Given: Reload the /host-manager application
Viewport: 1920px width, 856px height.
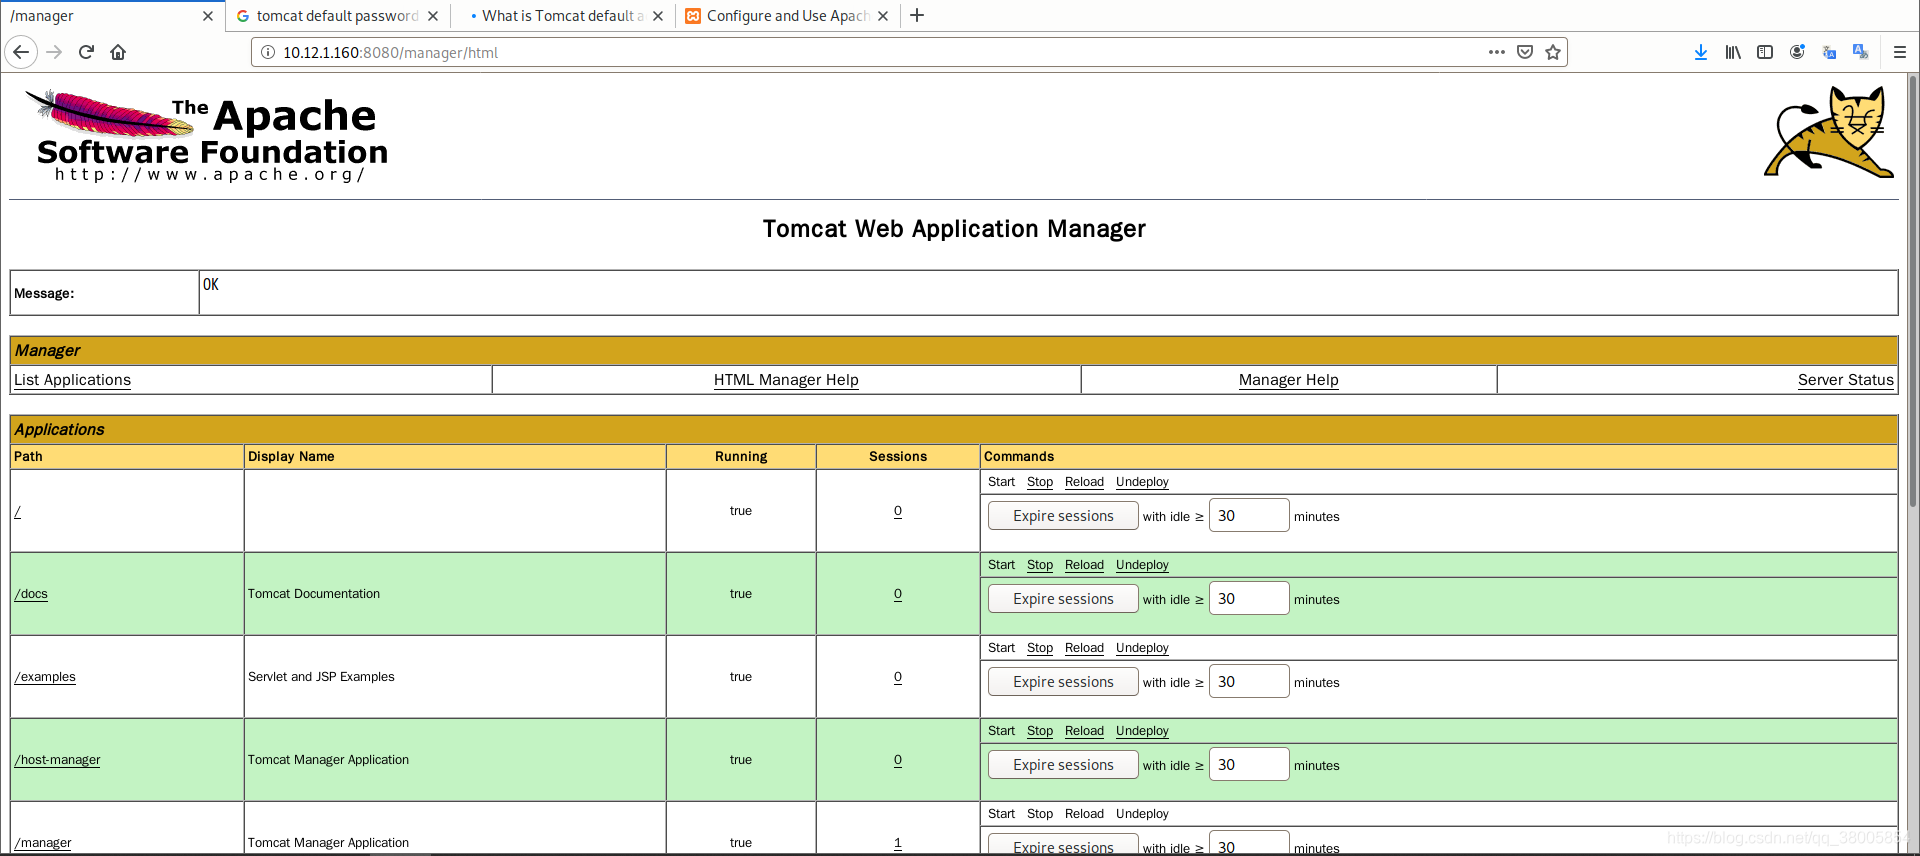Looking at the screenshot, I should [x=1084, y=731].
